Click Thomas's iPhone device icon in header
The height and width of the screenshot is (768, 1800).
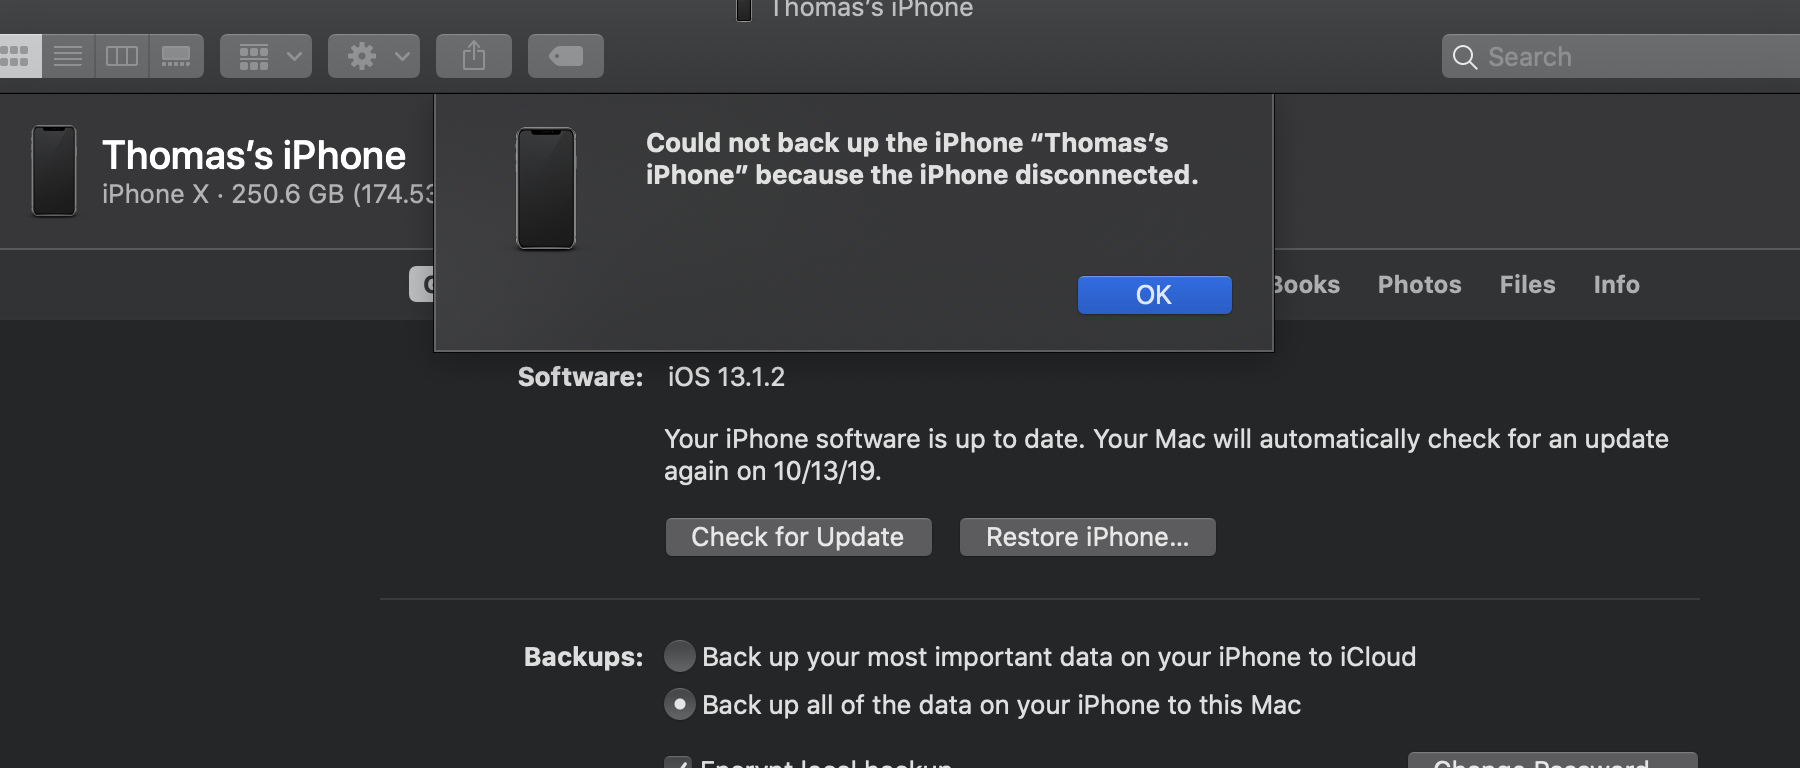tap(54, 171)
